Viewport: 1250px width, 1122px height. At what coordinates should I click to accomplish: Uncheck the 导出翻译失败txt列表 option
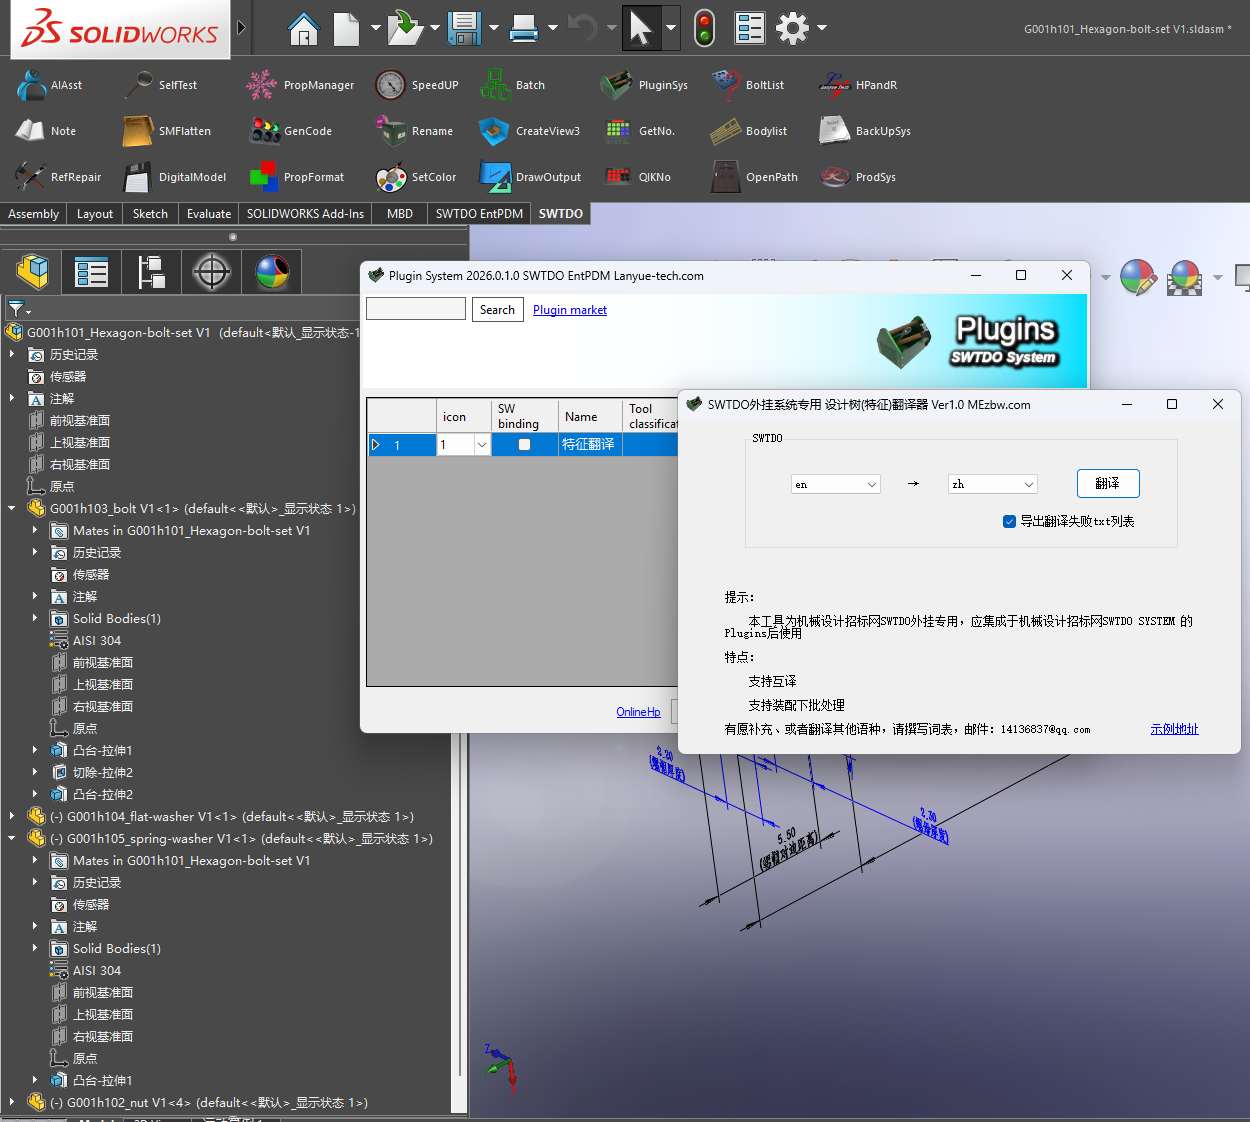[x=1009, y=521]
